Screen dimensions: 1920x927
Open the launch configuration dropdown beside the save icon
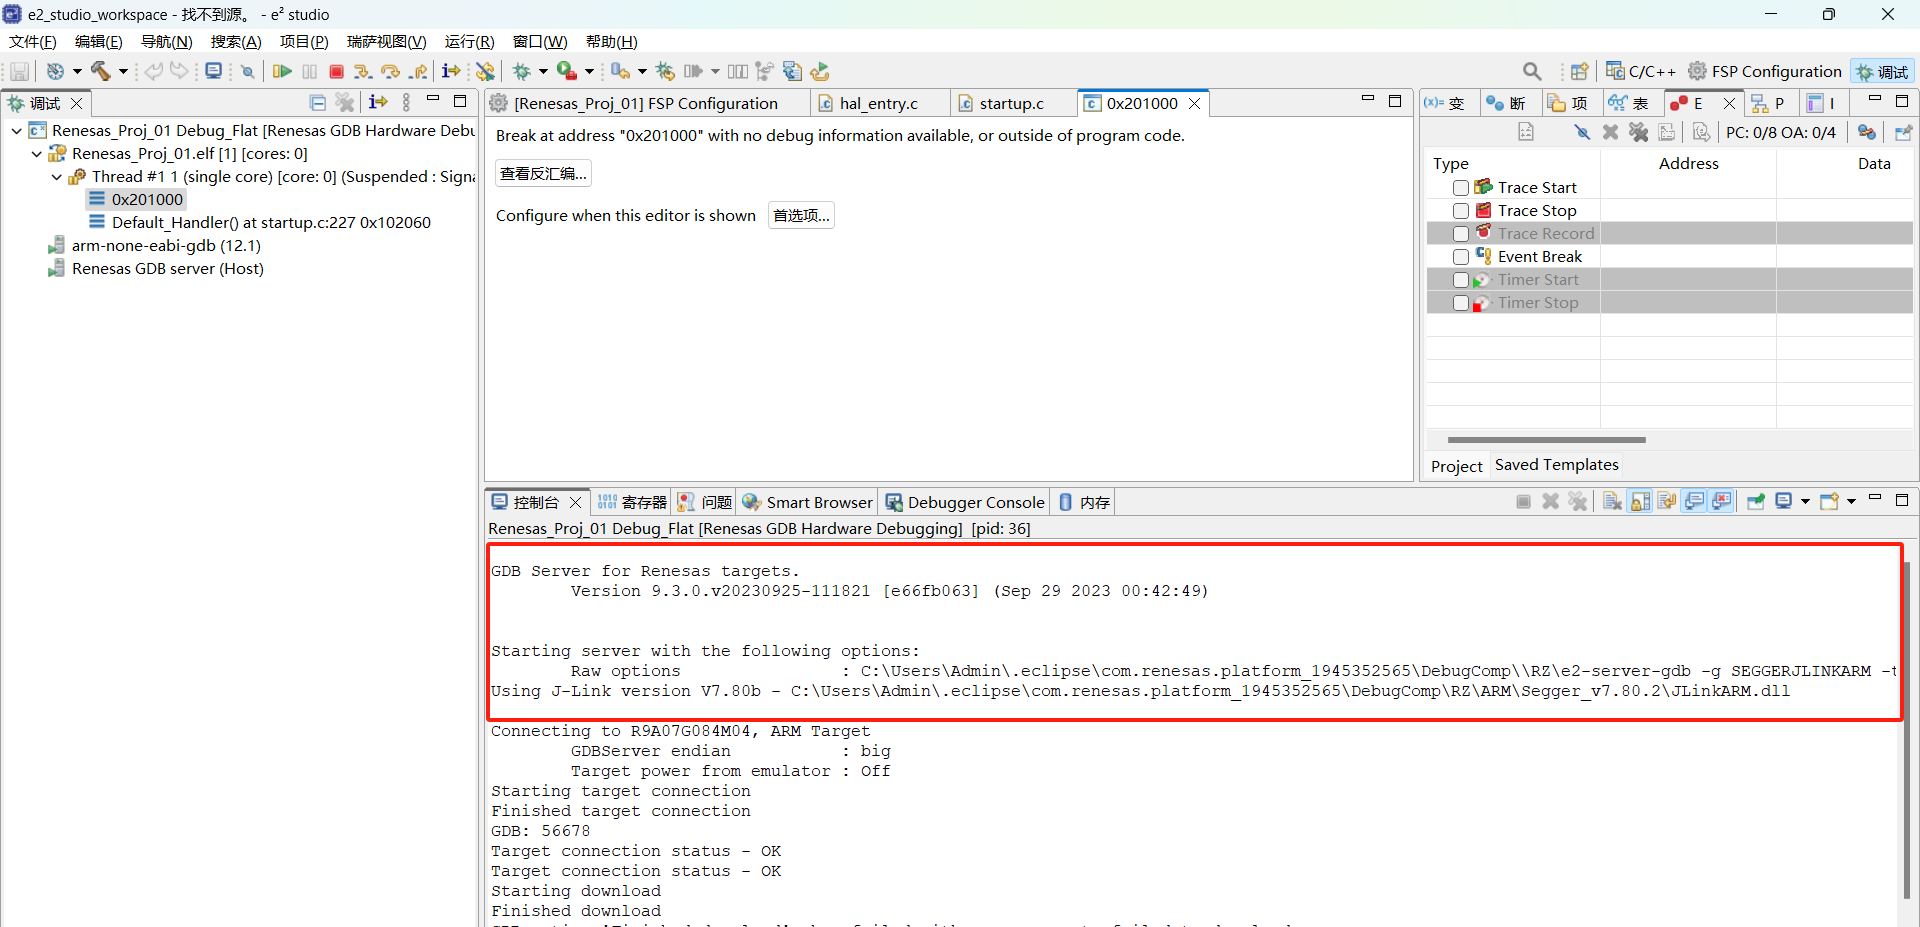[77, 71]
